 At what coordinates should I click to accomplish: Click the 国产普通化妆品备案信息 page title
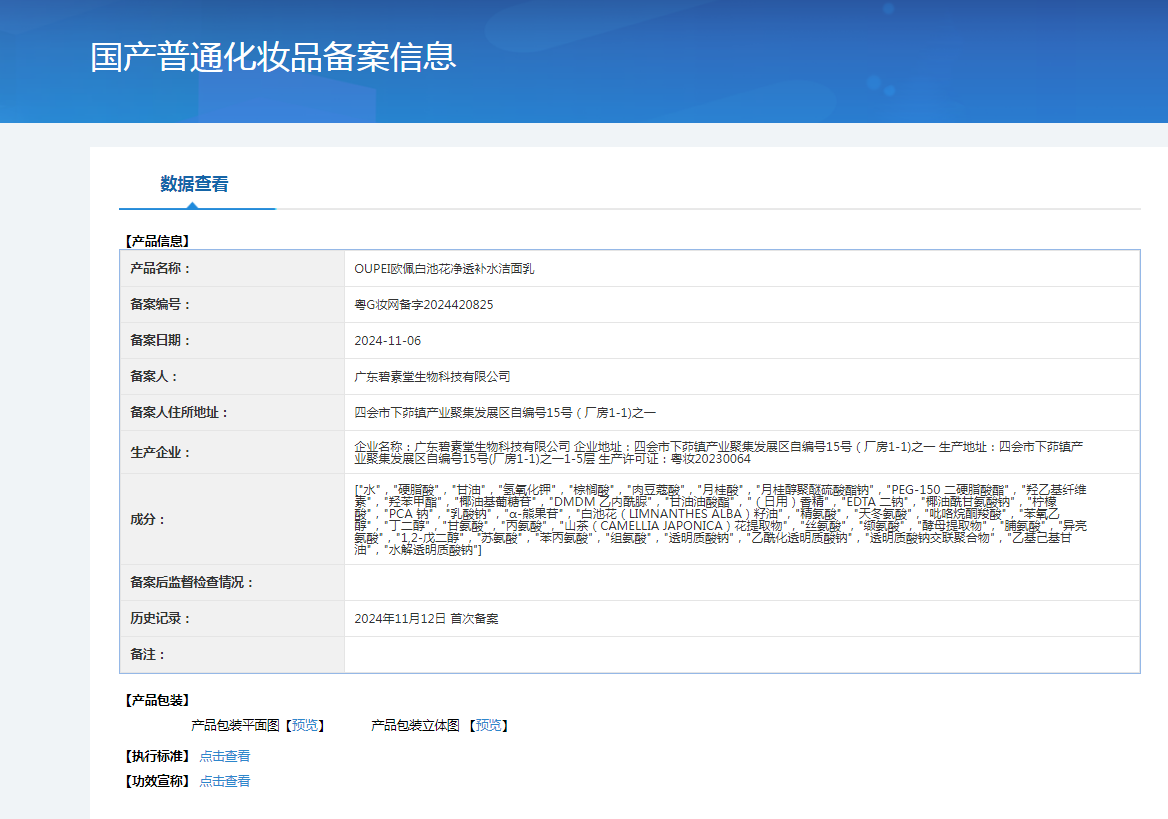[x=273, y=57]
